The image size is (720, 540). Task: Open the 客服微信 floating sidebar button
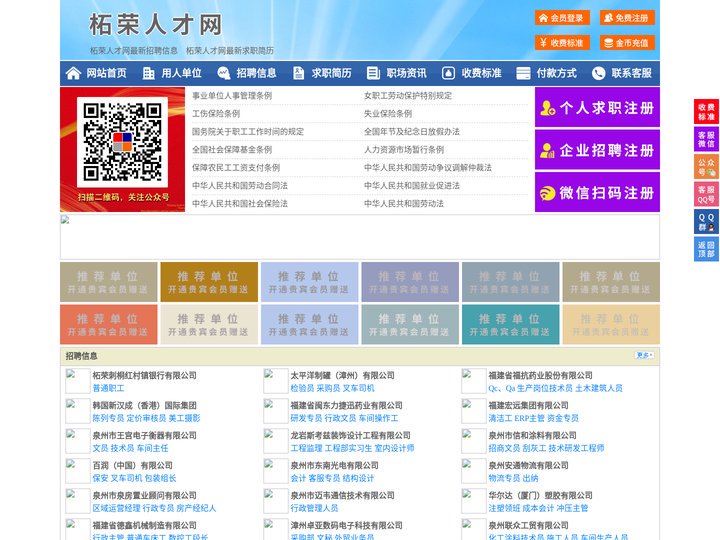(x=706, y=139)
